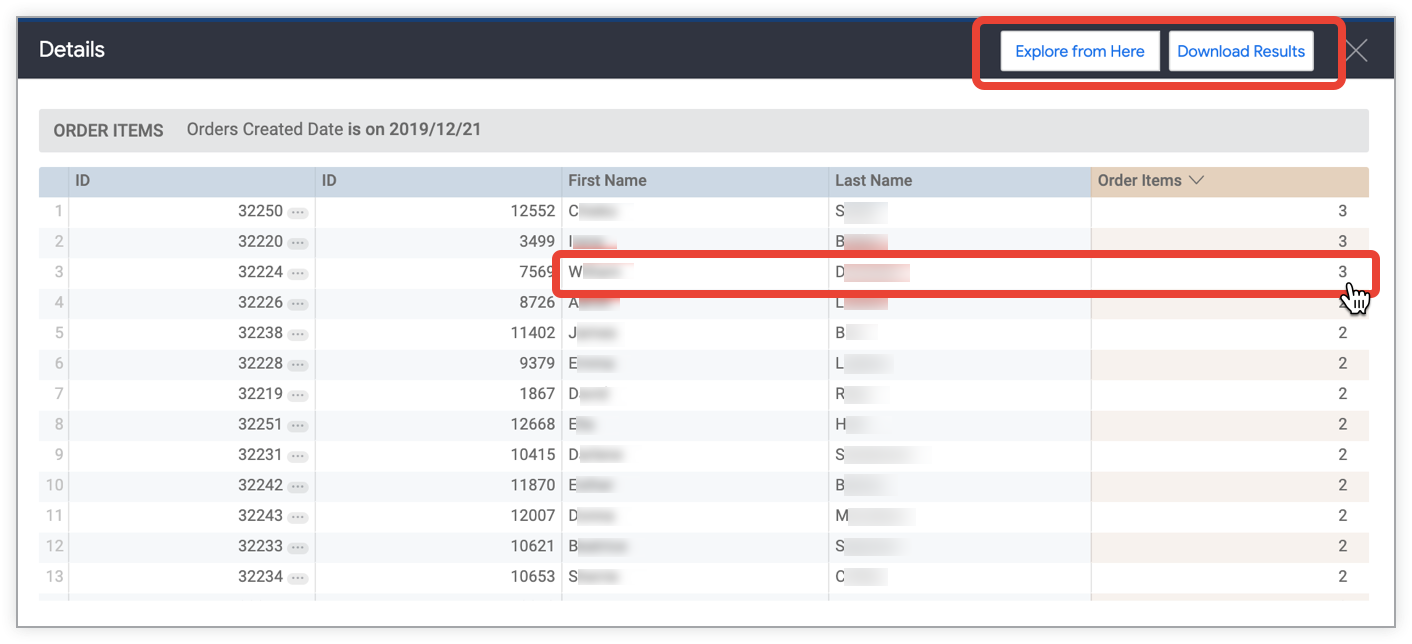Click the drill menu icon for ID 32238
1412x644 pixels.
pyautogui.click(x=299, y=333)
